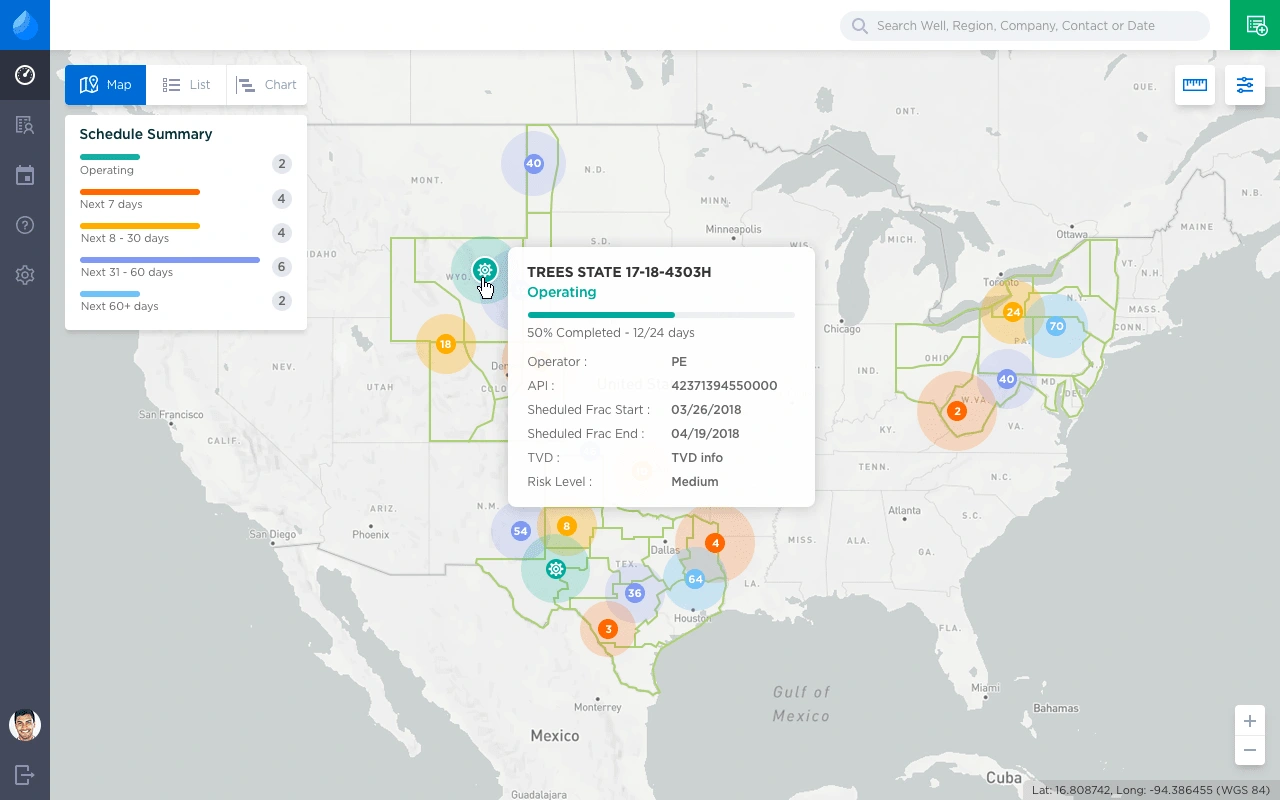This screenshot has height=800, width=1280.
Task: Click the operating well gear marker in West Texas
Action: [x=556, y=569]
